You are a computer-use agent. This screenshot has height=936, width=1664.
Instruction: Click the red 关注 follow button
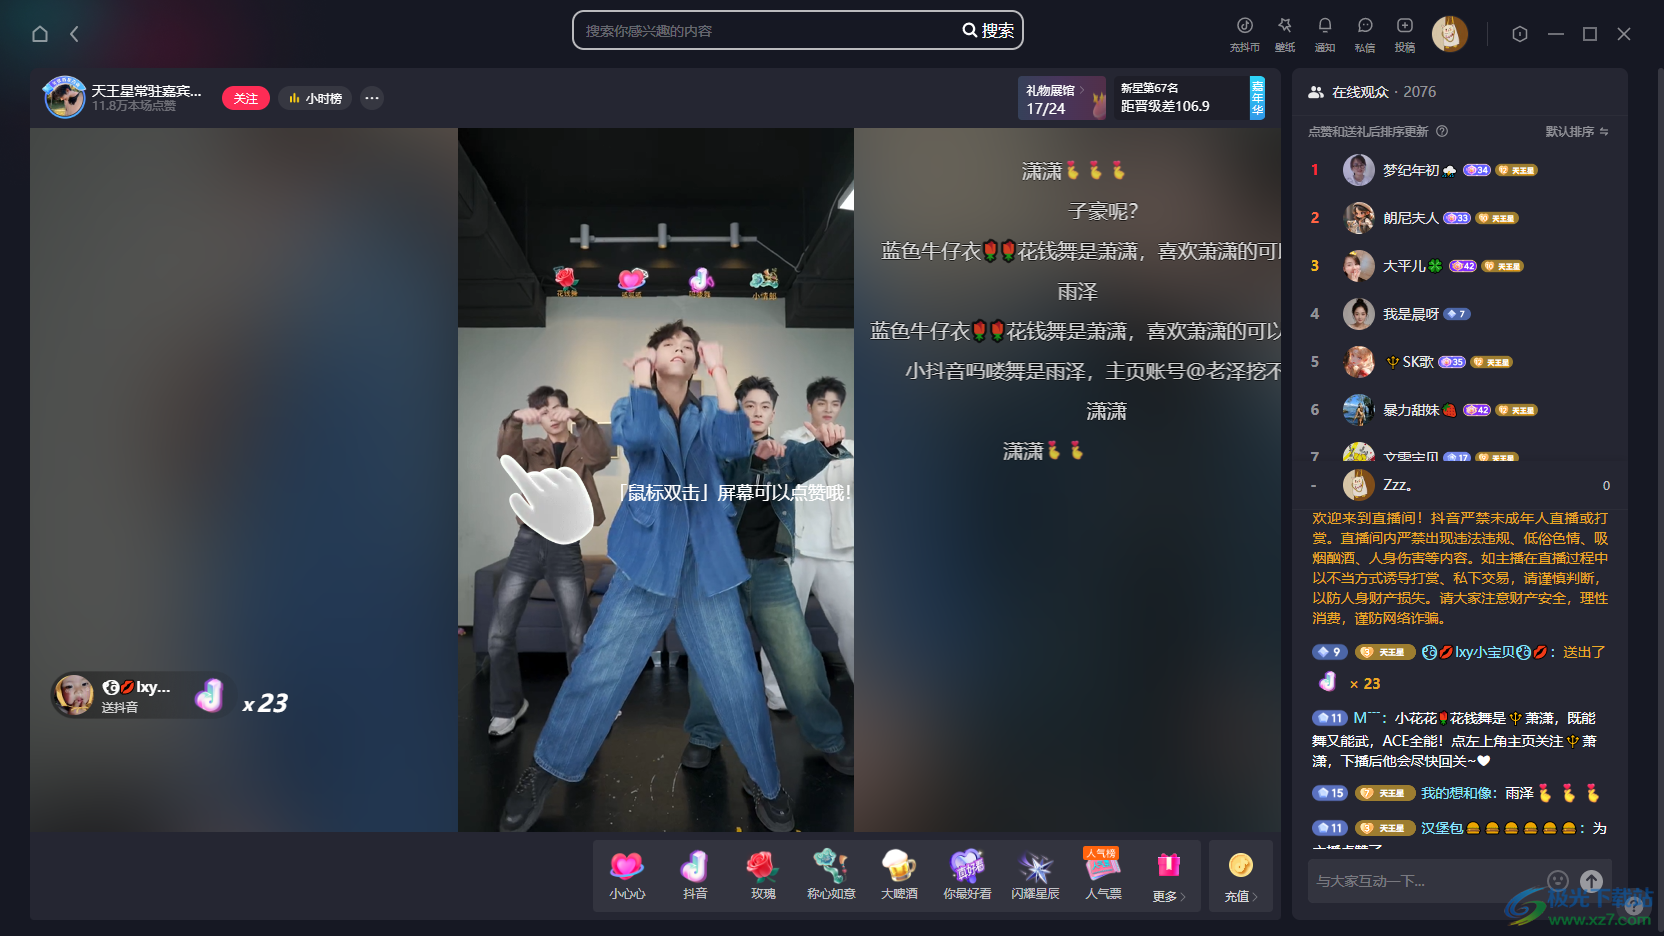coord(246,98)
